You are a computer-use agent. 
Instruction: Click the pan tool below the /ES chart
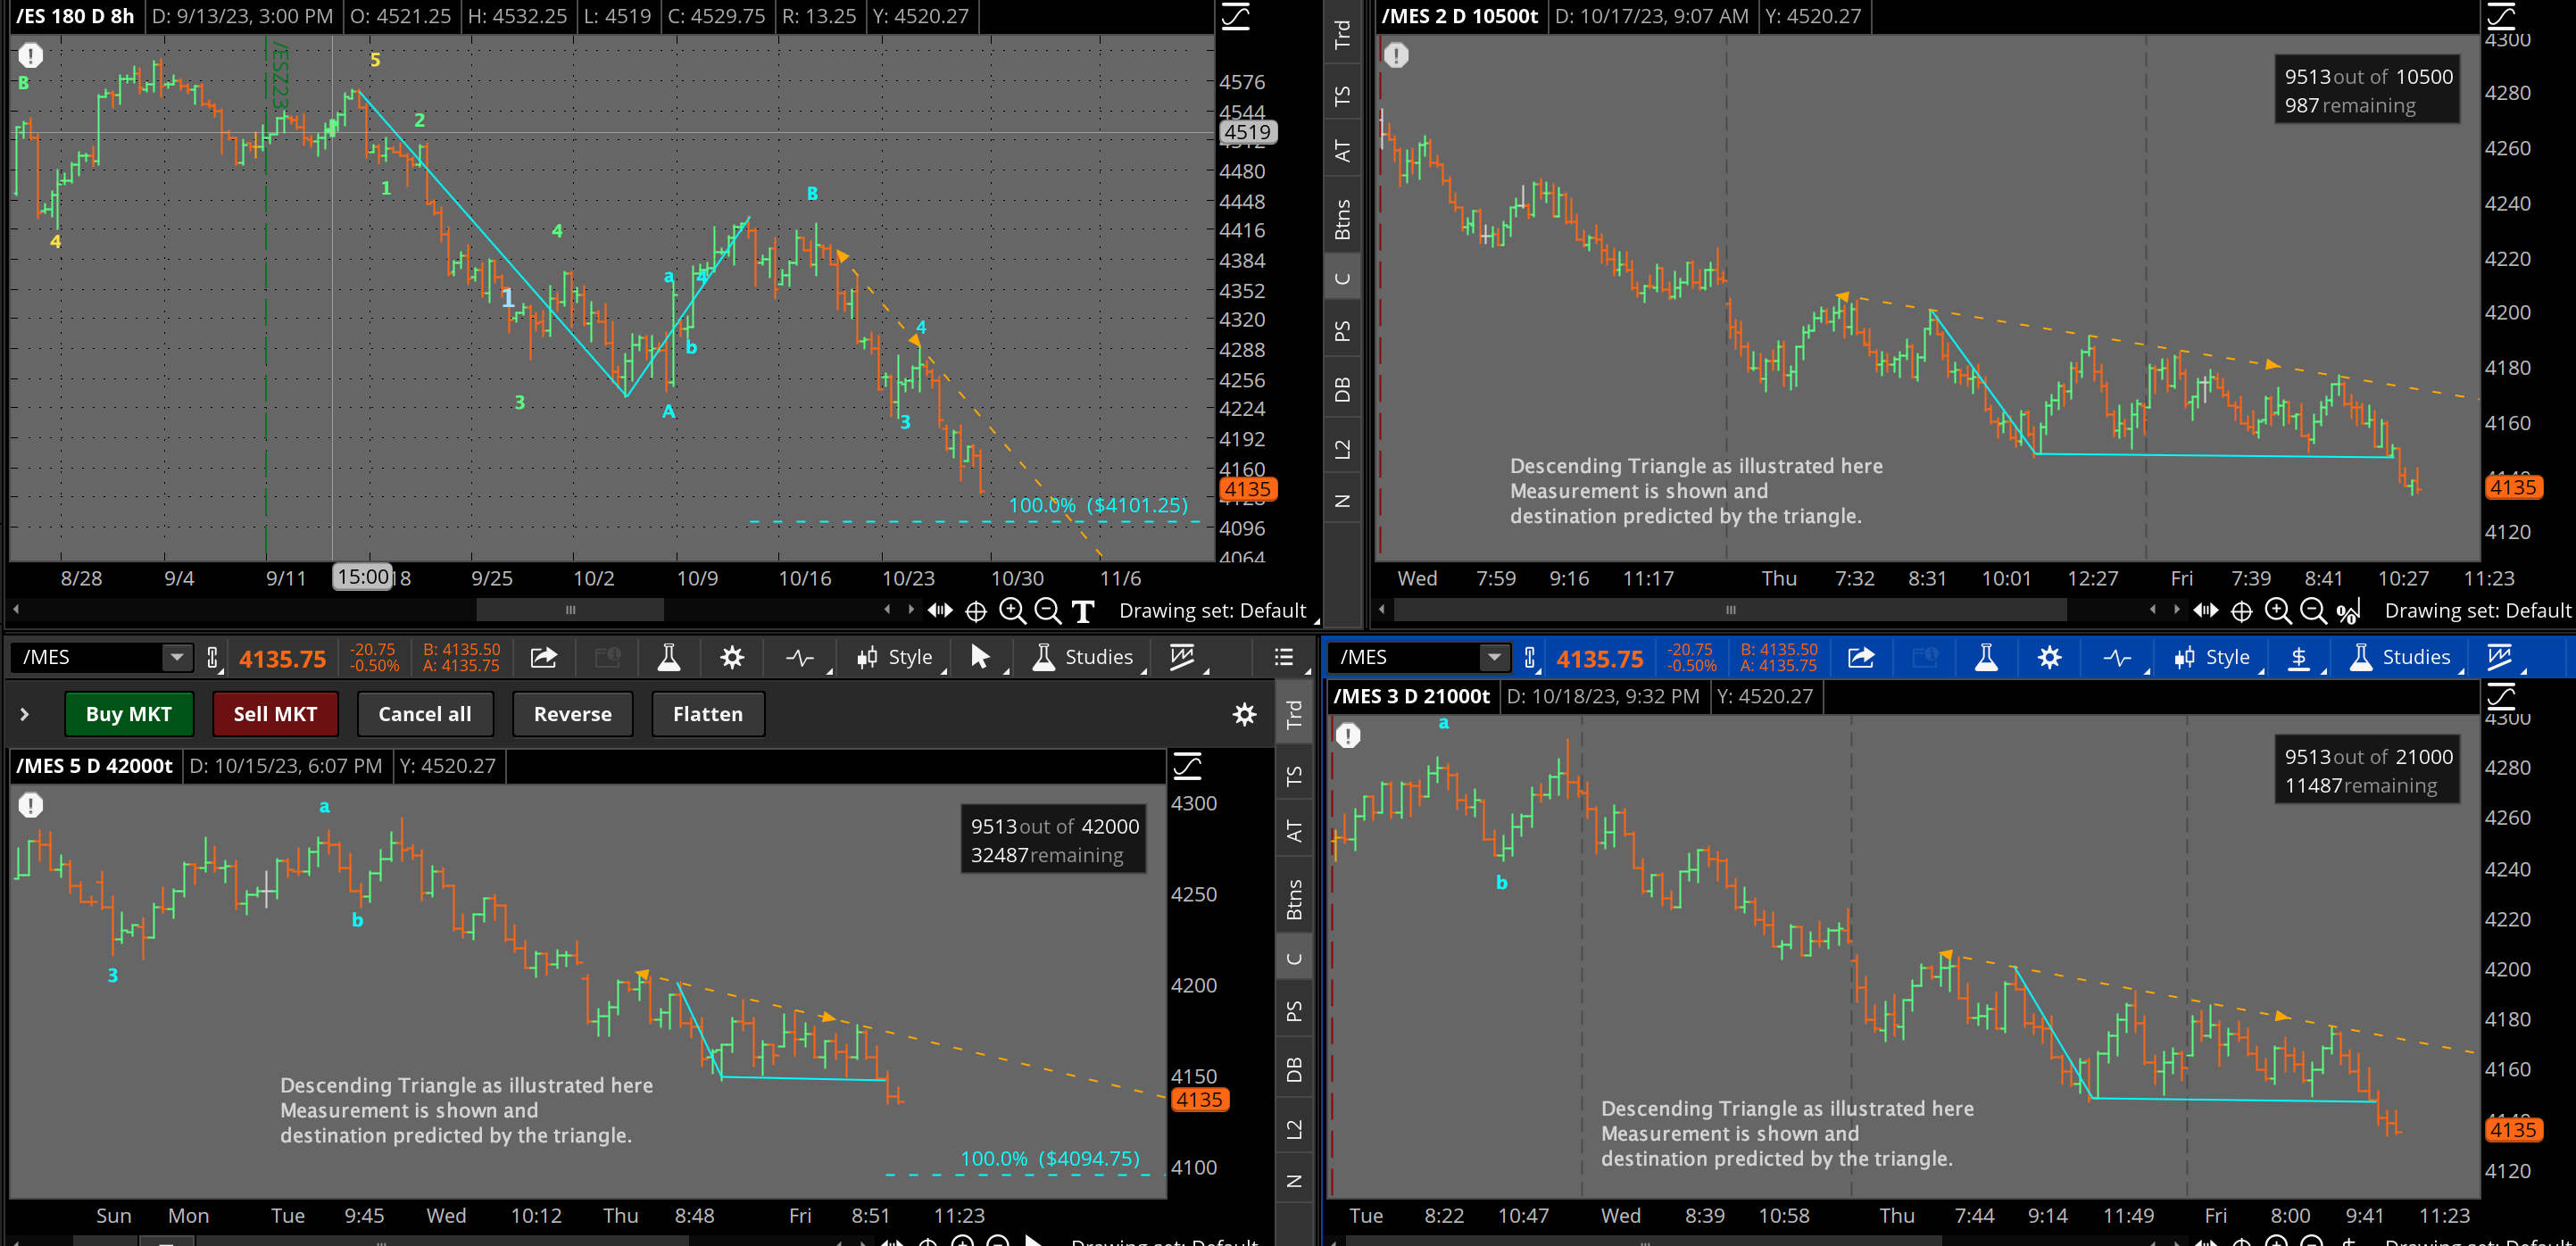[940, 610]
